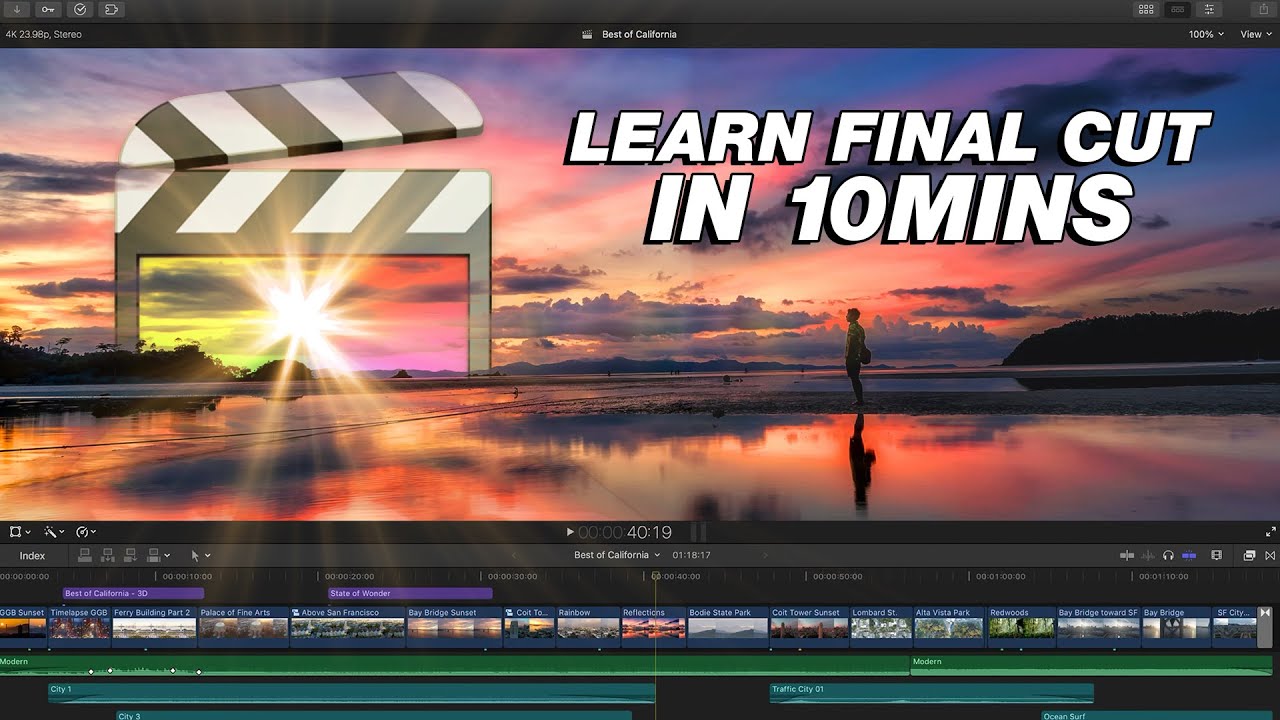This screenshot has width=1280, height=720.
Task: Enter full-screen viewer with the expand arrows
Action: pos(1271,532)
